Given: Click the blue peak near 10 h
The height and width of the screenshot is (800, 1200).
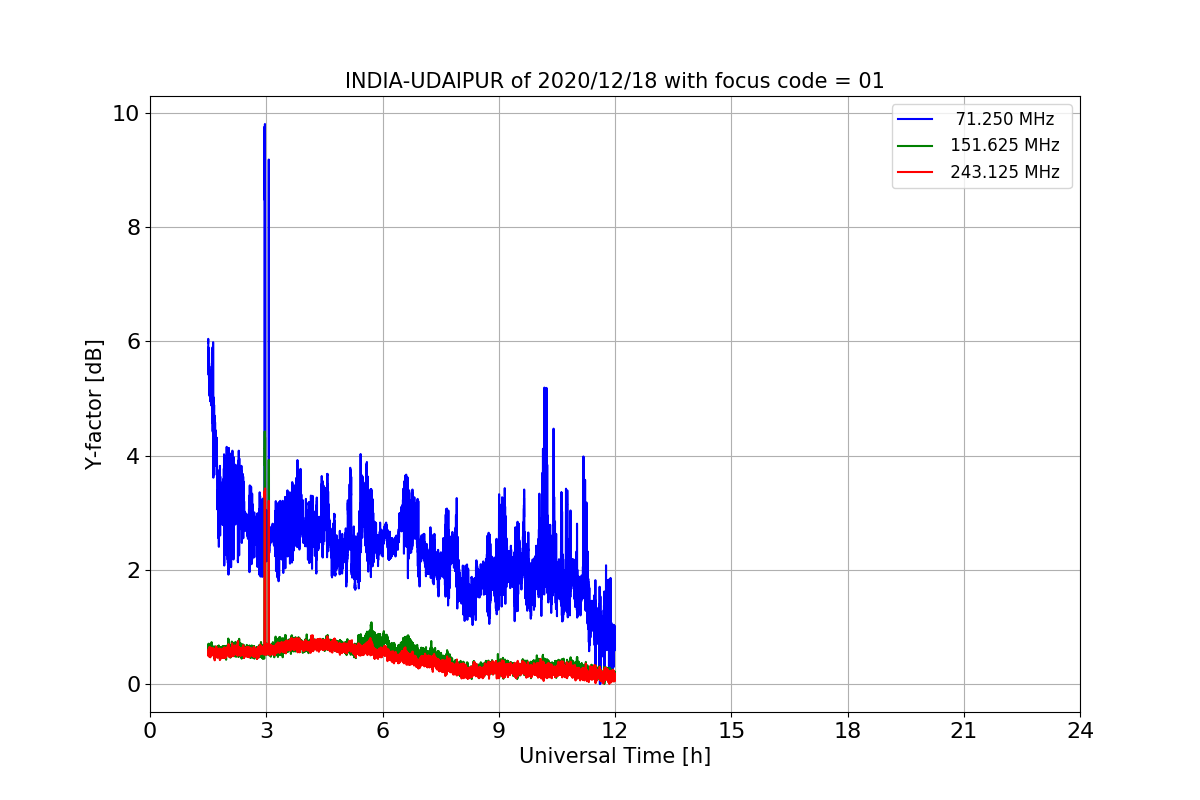Looking at the screenshot, I should (x=545, y=389).
